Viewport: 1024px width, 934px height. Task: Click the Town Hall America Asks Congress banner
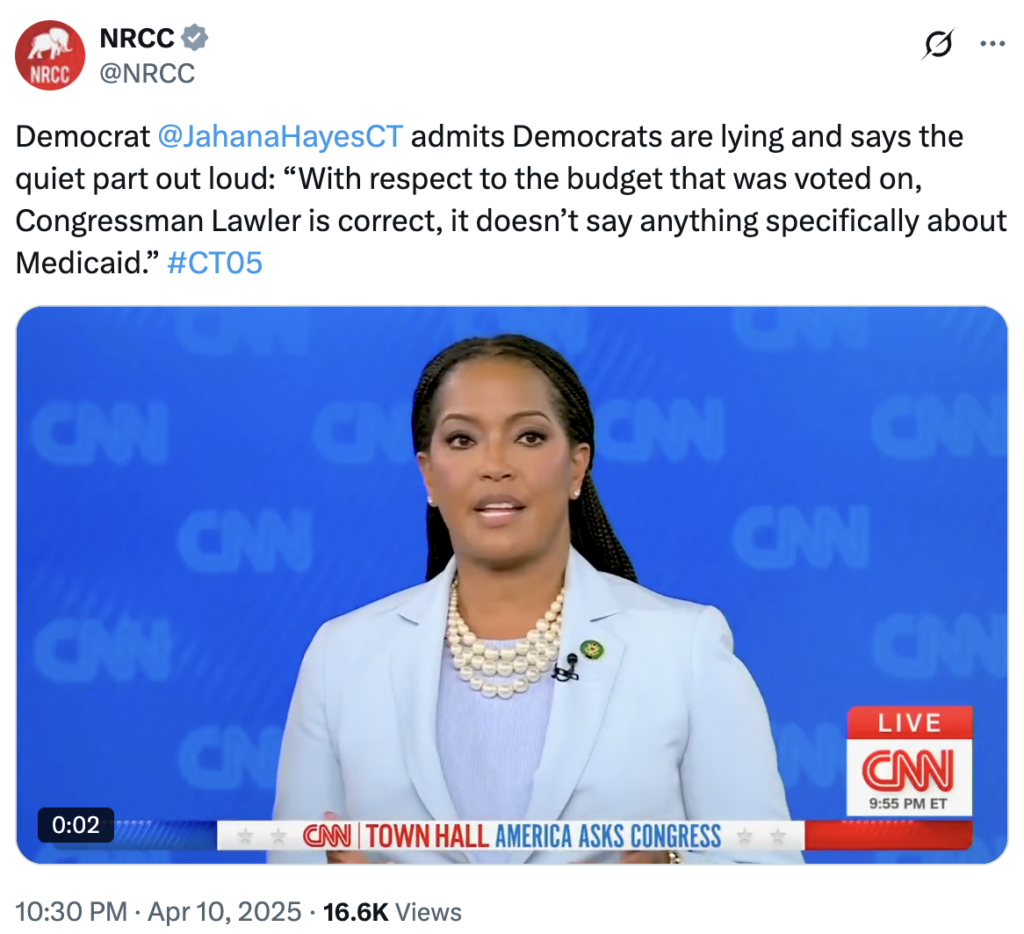click(543, 837)
